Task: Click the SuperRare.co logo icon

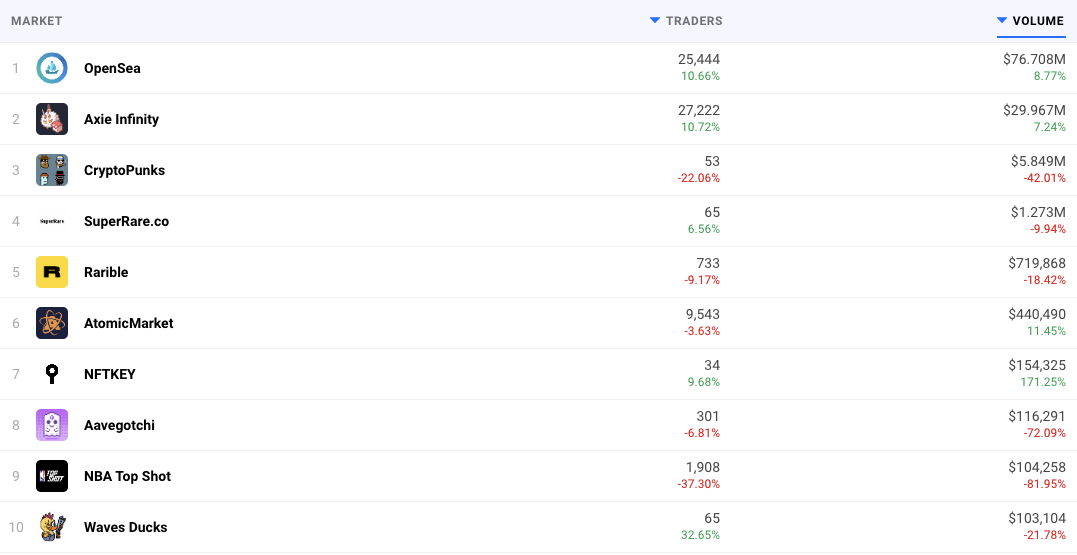Action: tap(52, 221)
